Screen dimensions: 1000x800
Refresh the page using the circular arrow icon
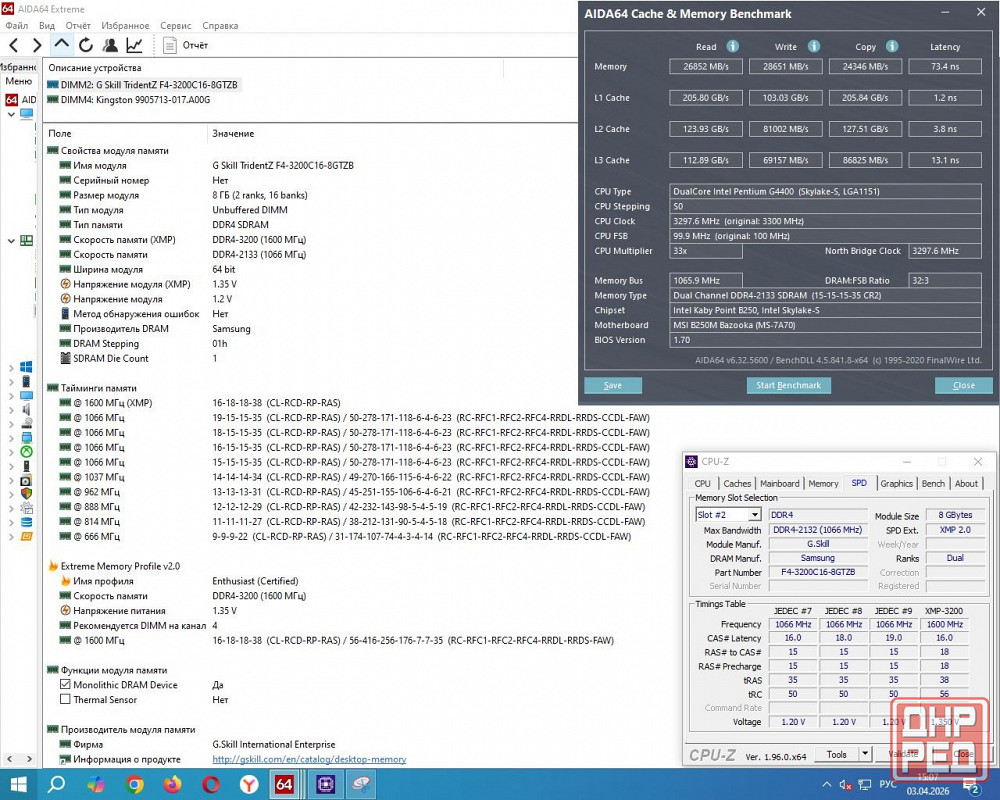point(86,45)
